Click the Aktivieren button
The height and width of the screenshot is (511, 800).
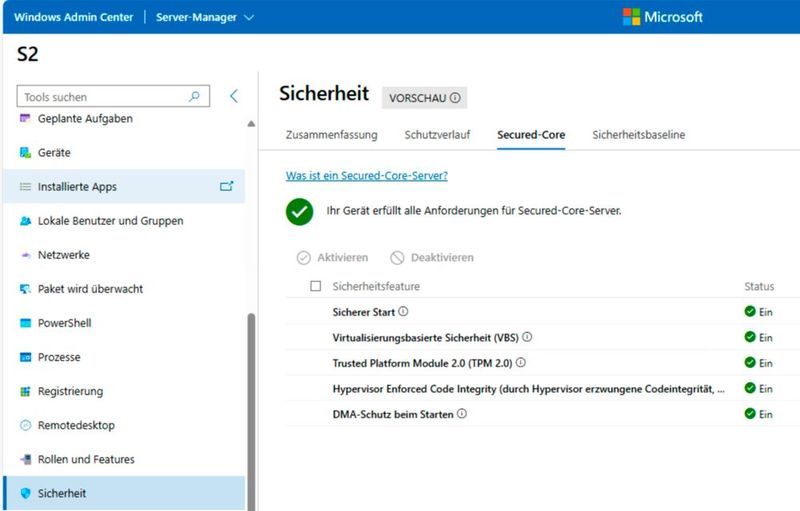(x=332, y=258)
